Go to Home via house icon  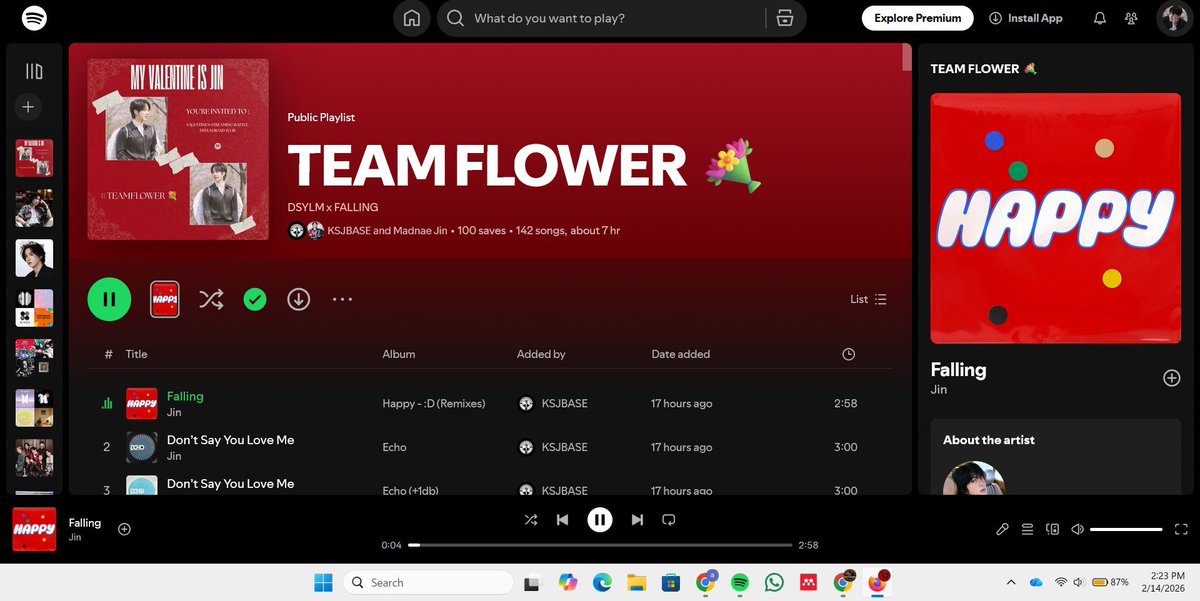[411, 18]
